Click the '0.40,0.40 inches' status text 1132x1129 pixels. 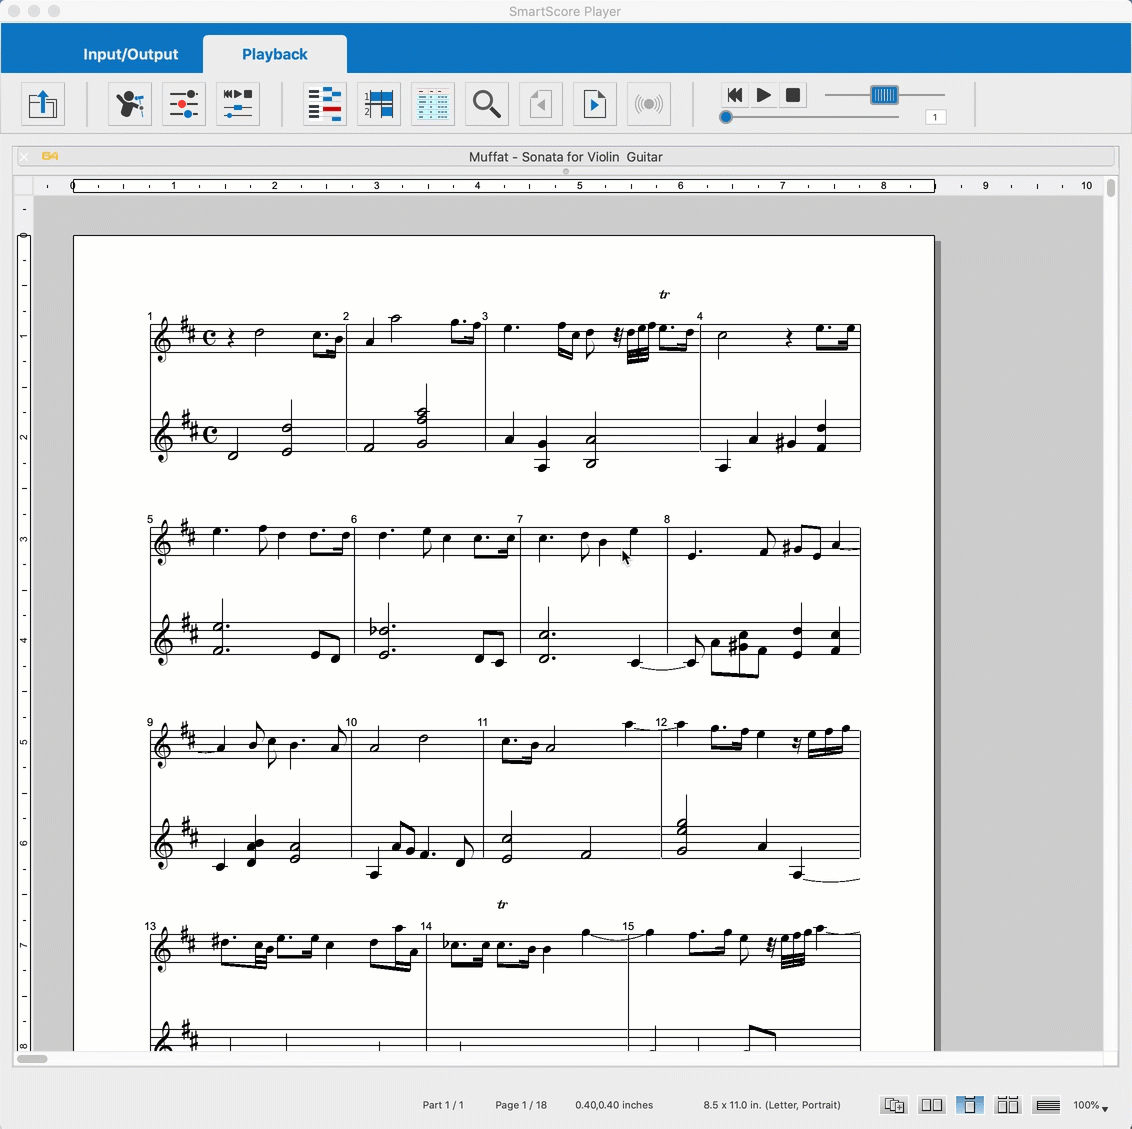click(x=614, y=1105)
